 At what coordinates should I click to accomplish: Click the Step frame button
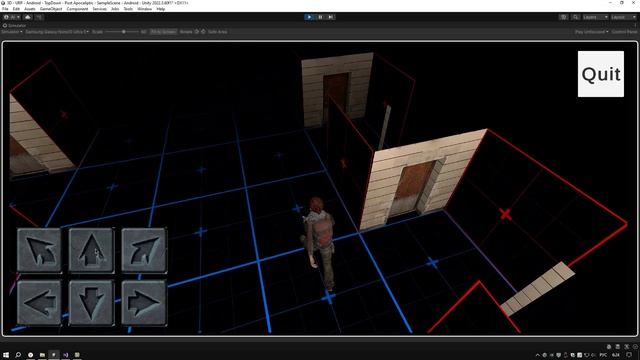pyautogui.click(x=331, y=17)
